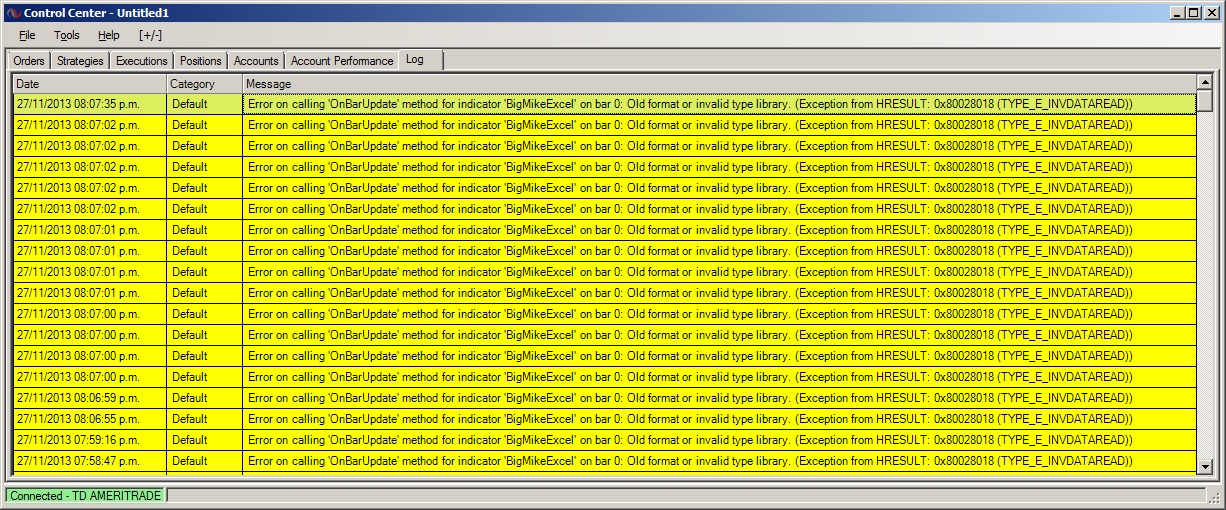This screenshot has height=510, width=1226.
Task: Click the Message column header
Action: point(719,84)
